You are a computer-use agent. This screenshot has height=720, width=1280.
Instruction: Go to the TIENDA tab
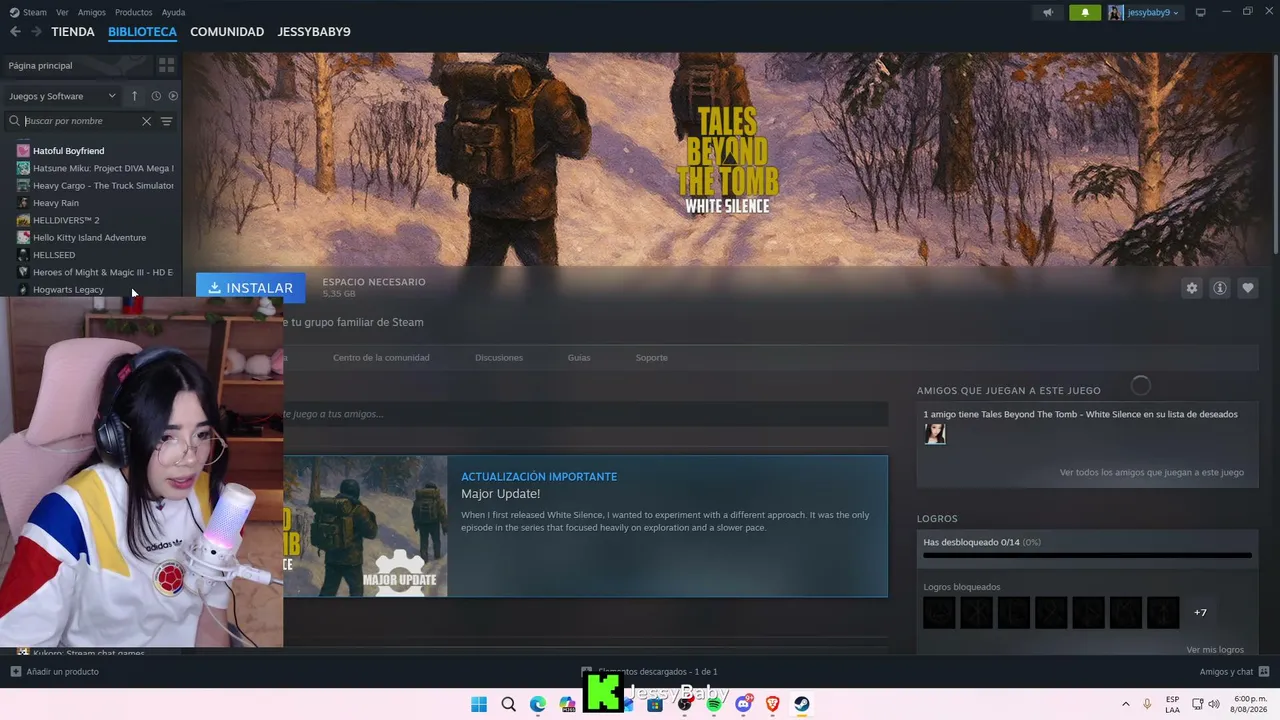tap(73, 32)
